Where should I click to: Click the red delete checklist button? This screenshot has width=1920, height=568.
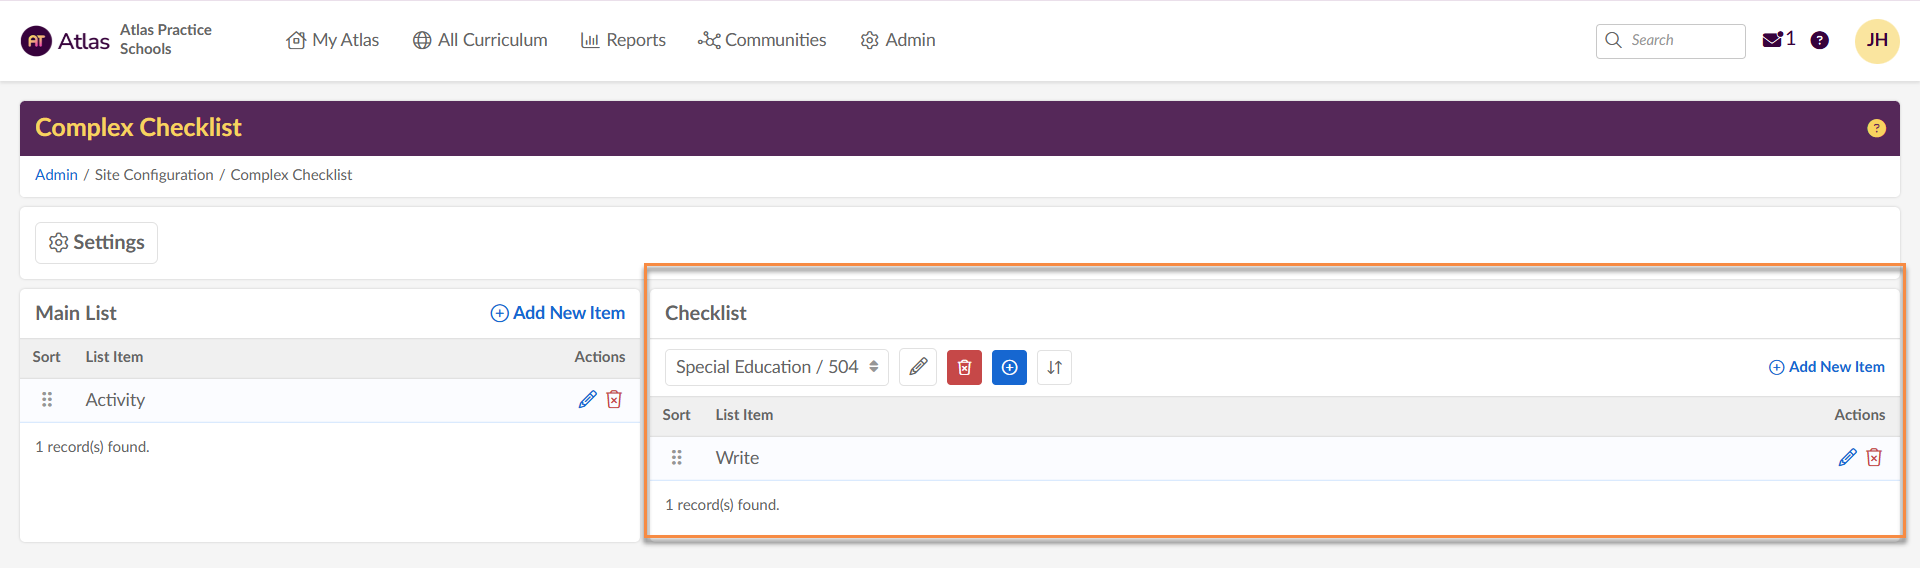[x=964, y=367]
